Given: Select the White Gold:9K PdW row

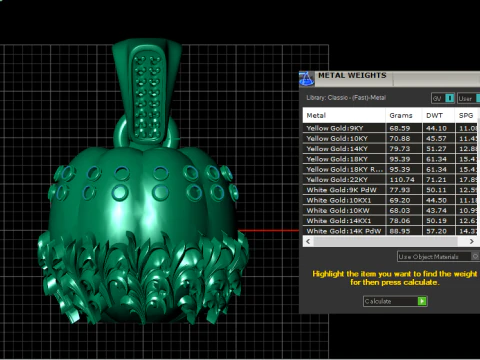Looking at the screenshot, I should pos(390,190).
